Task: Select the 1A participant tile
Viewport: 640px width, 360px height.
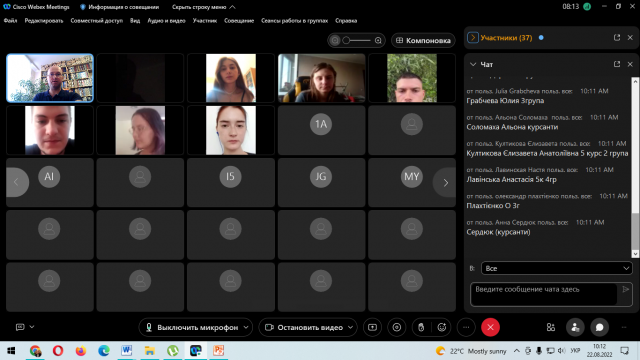Action: click(322, 130)
